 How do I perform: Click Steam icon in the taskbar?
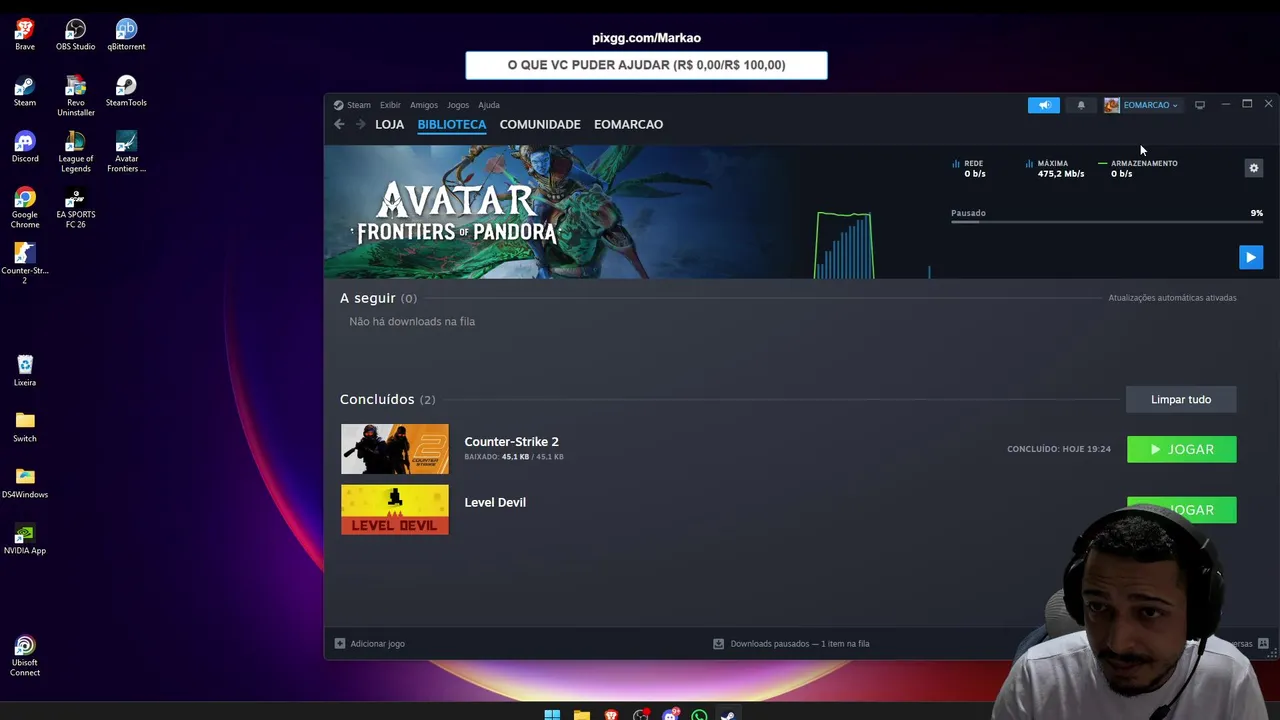point(728,715)
